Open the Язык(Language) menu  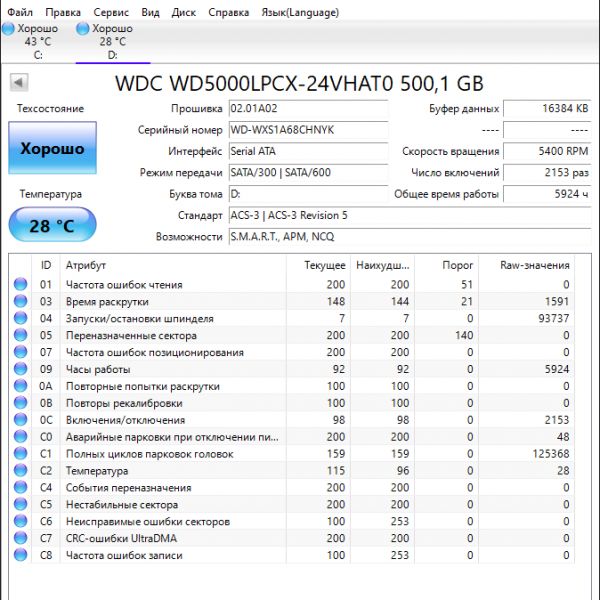(x=299, y=12)
